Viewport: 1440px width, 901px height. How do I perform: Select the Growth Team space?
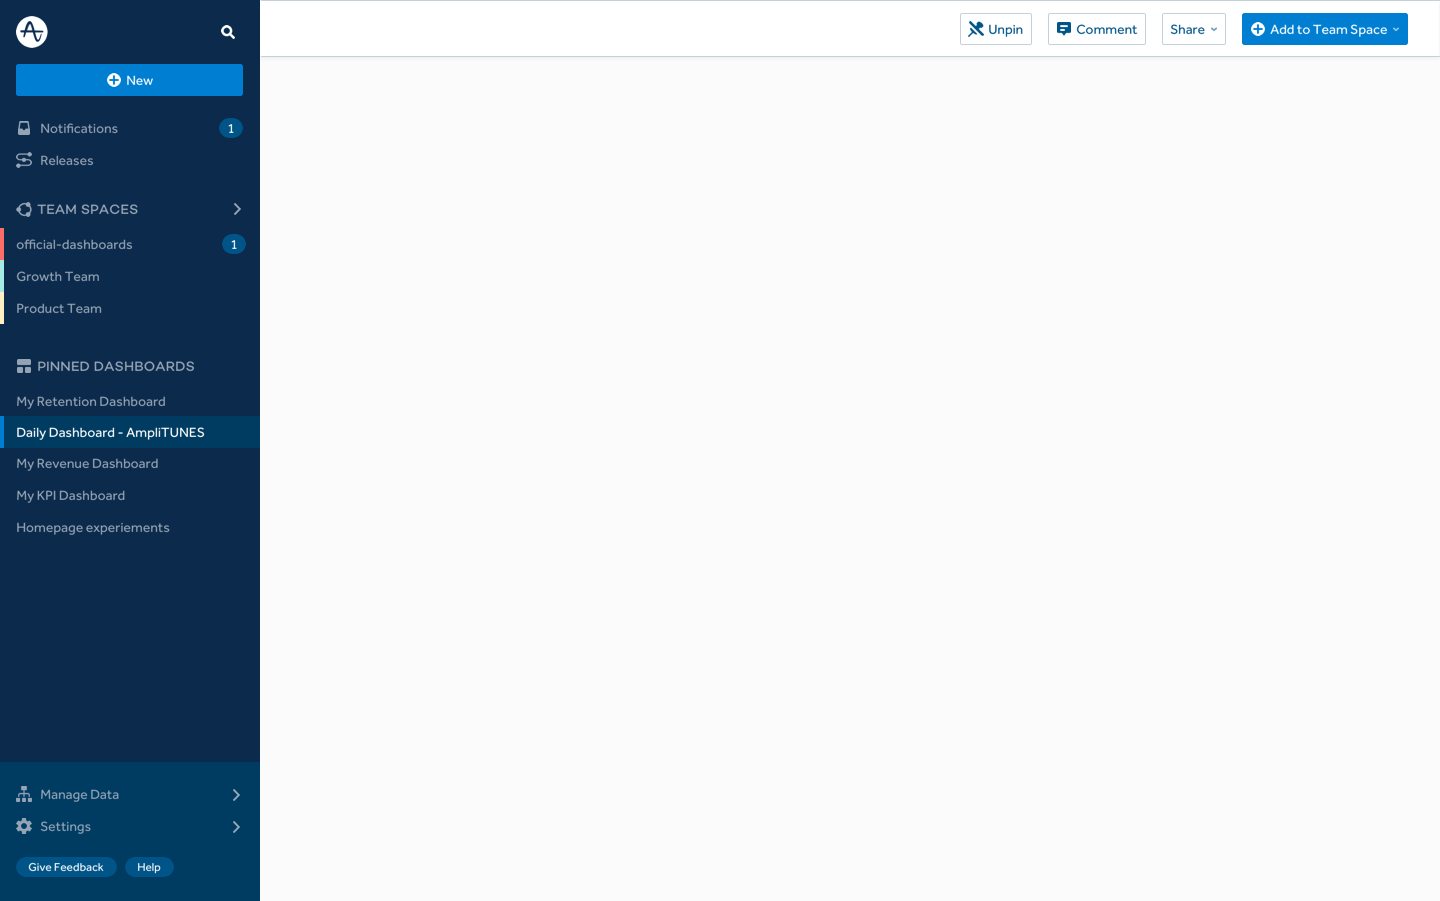57,276
